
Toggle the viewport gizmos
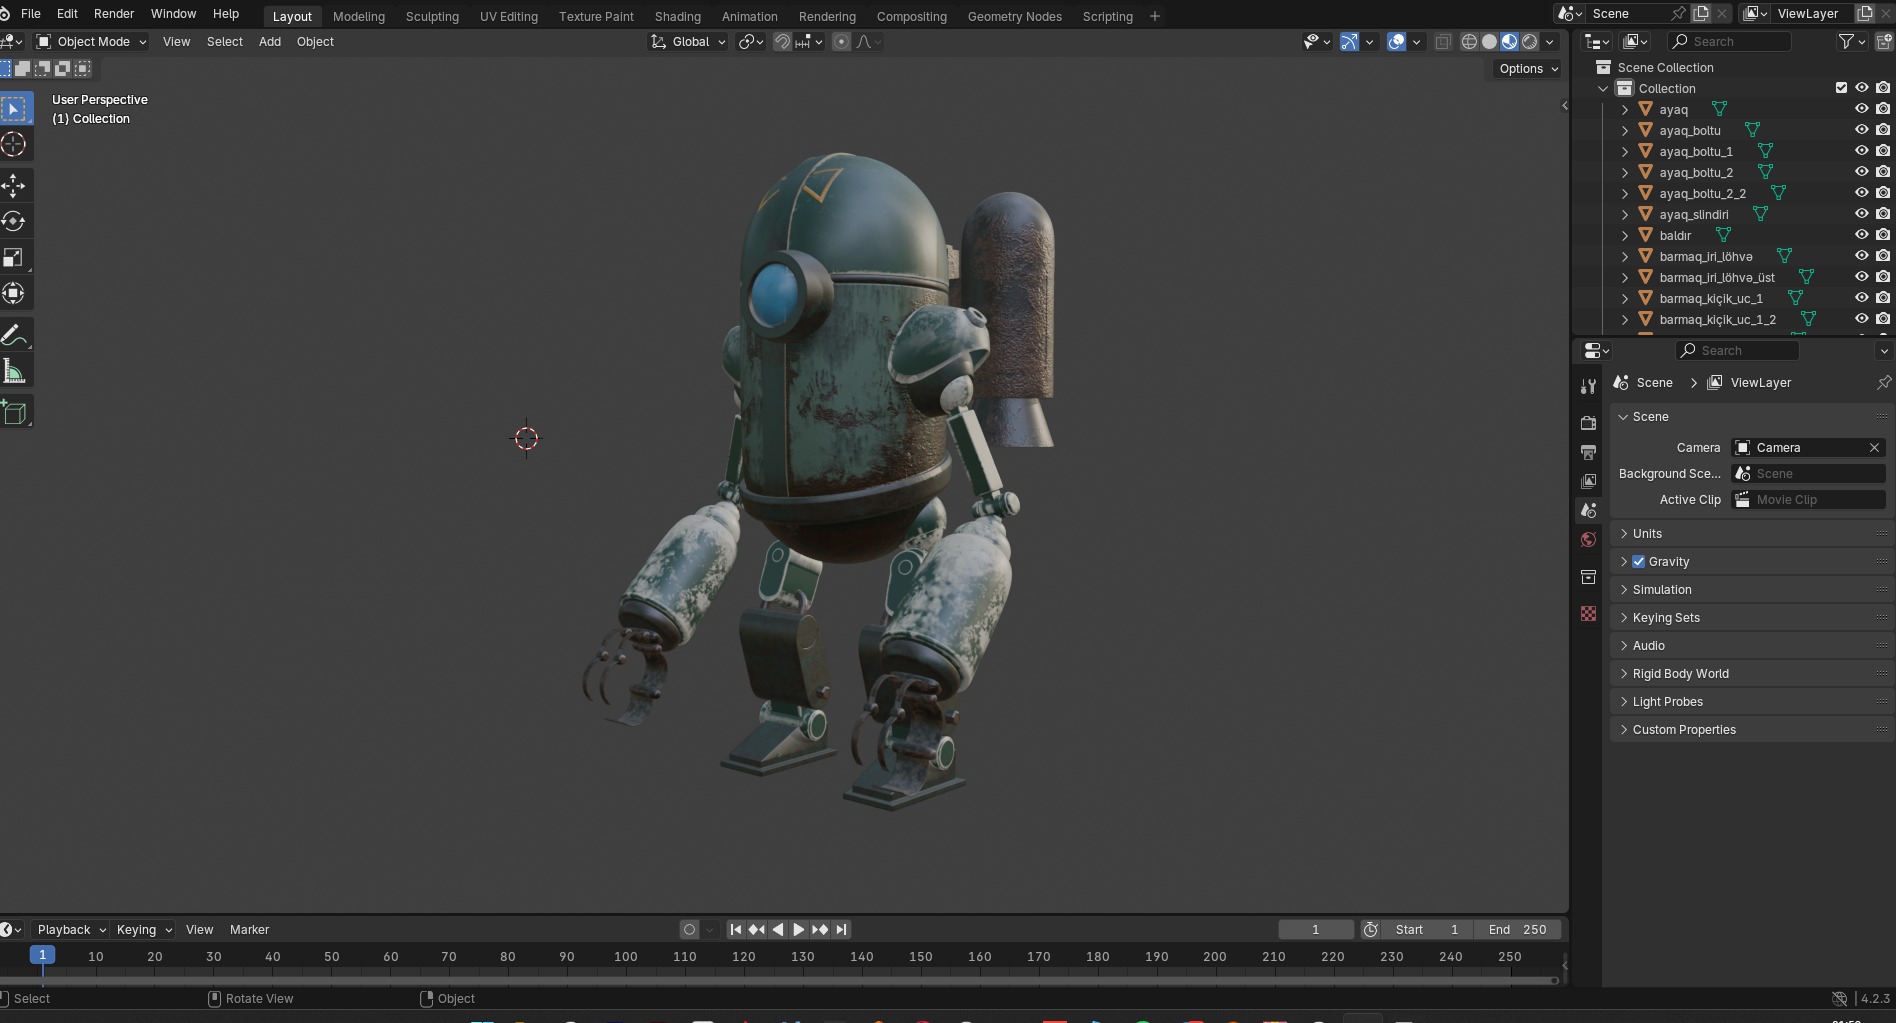1349,41
